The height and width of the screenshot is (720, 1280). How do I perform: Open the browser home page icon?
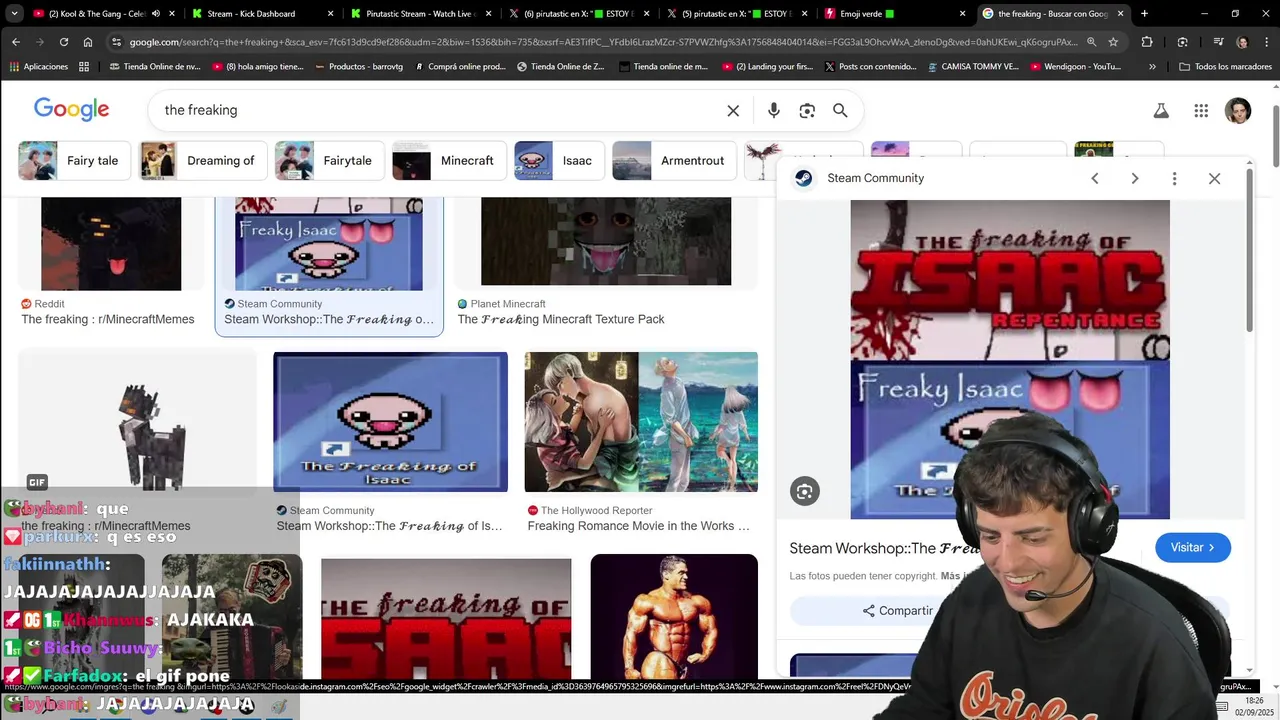point(88,42)
